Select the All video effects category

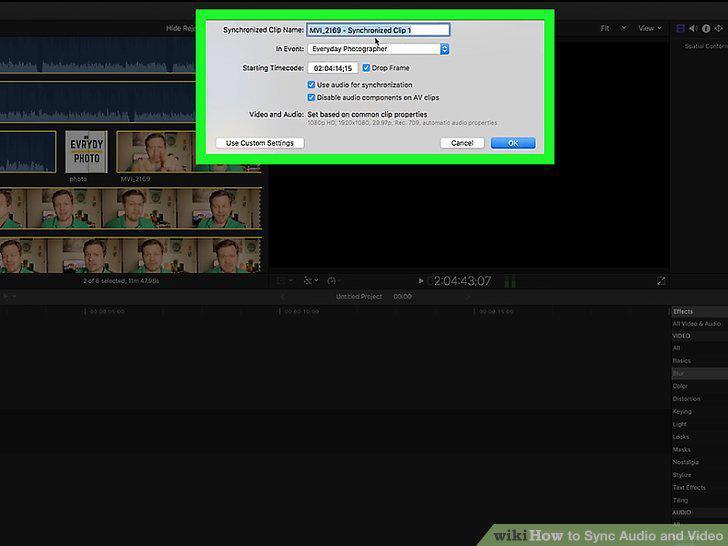[x=676, y=348]
